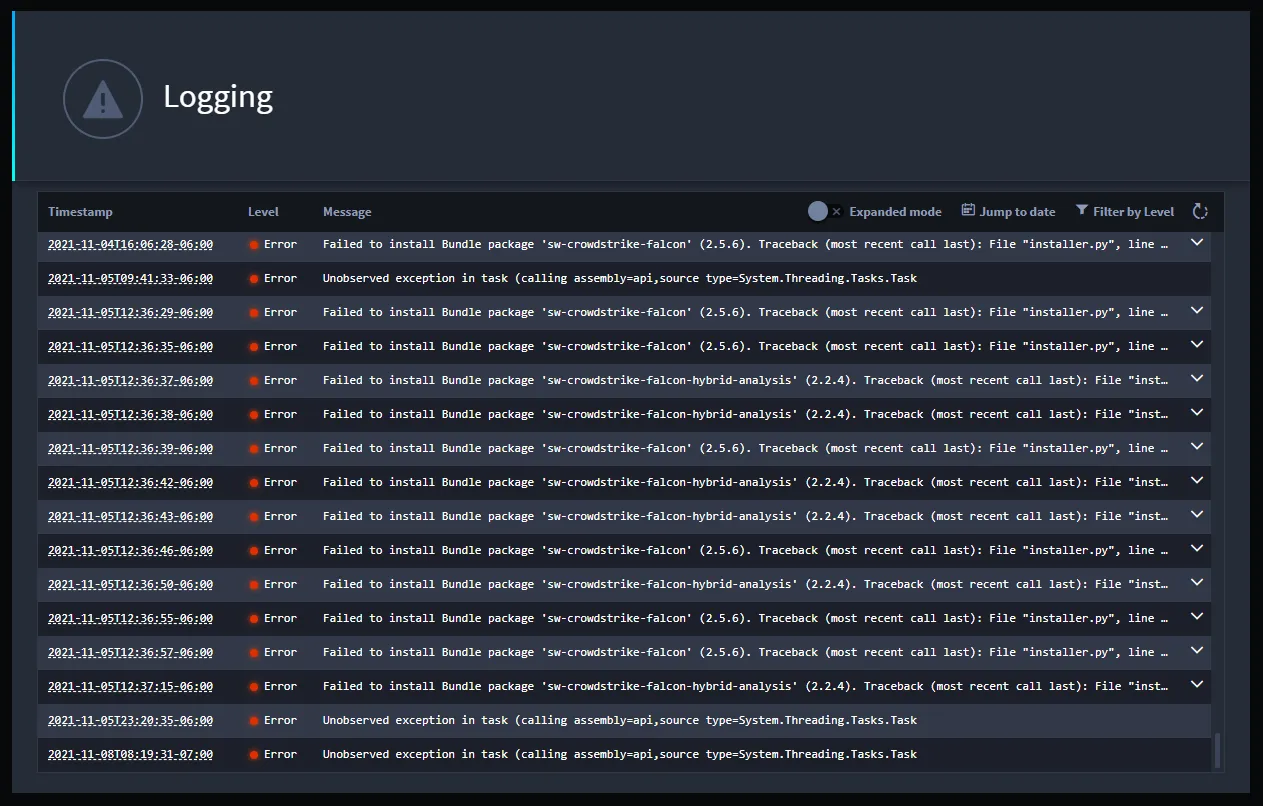Click the red Error dot in the 12:36:46 row
1263x806 pixels.
254,550
